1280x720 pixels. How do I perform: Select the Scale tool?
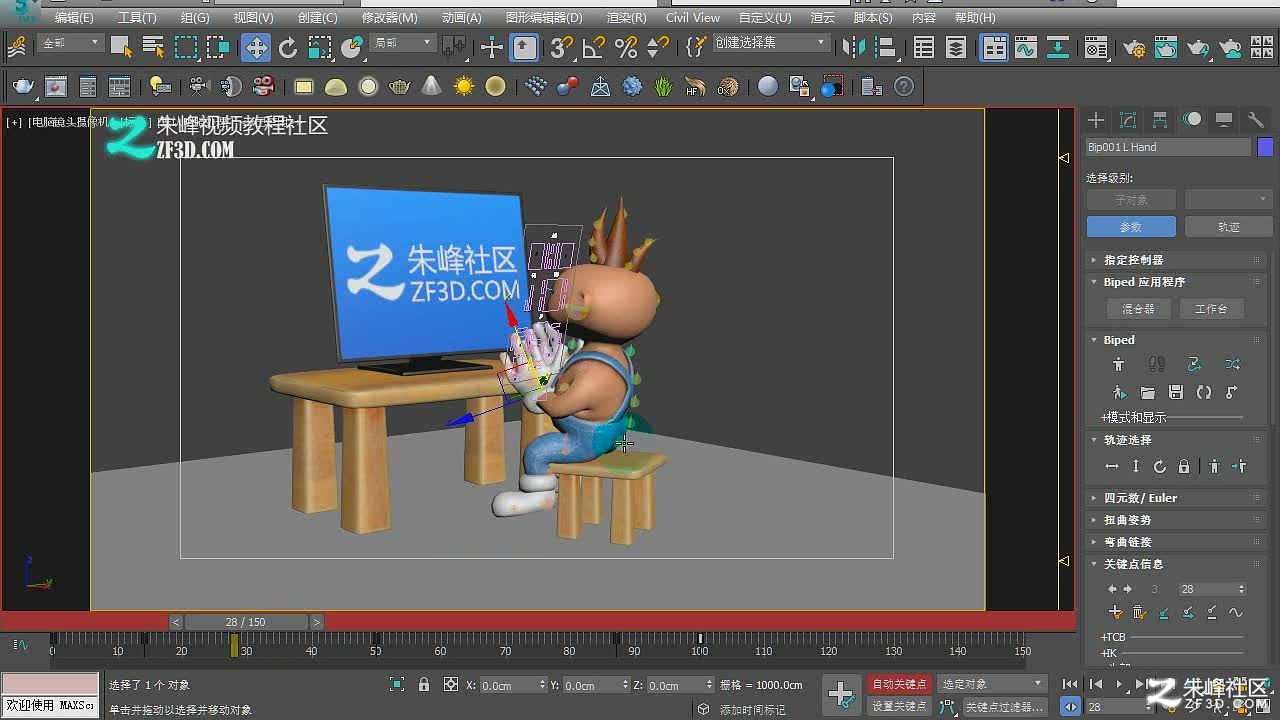tap(320, 47)
